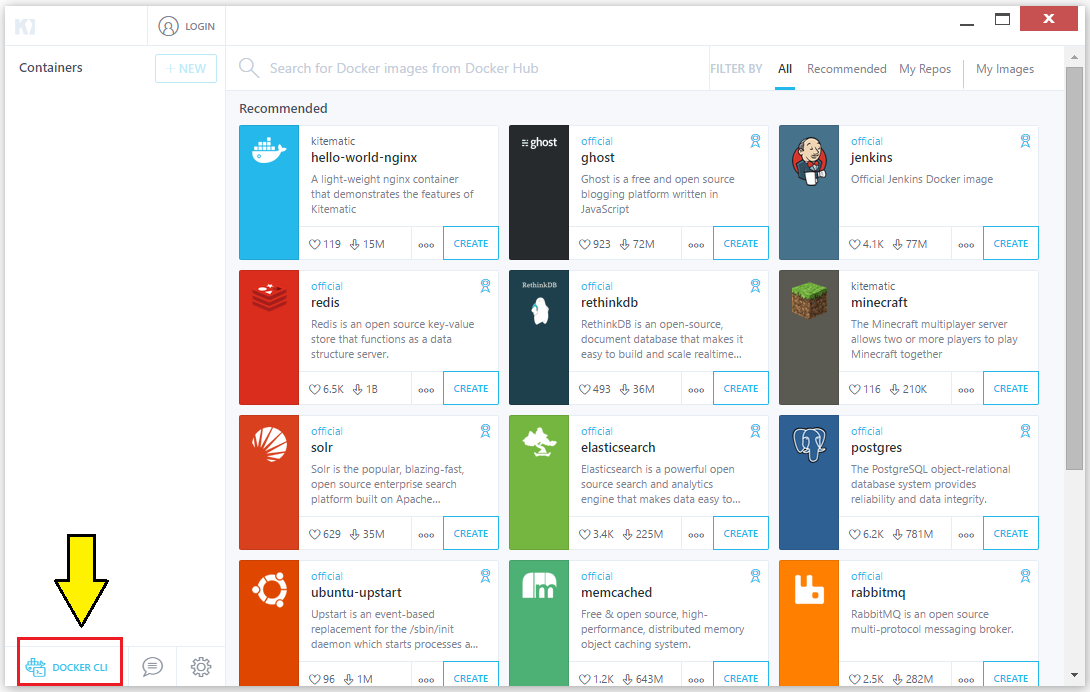Click the official badge on ghost
Viewport: 1090px width, 692px height.
click(x=756, y=141)
